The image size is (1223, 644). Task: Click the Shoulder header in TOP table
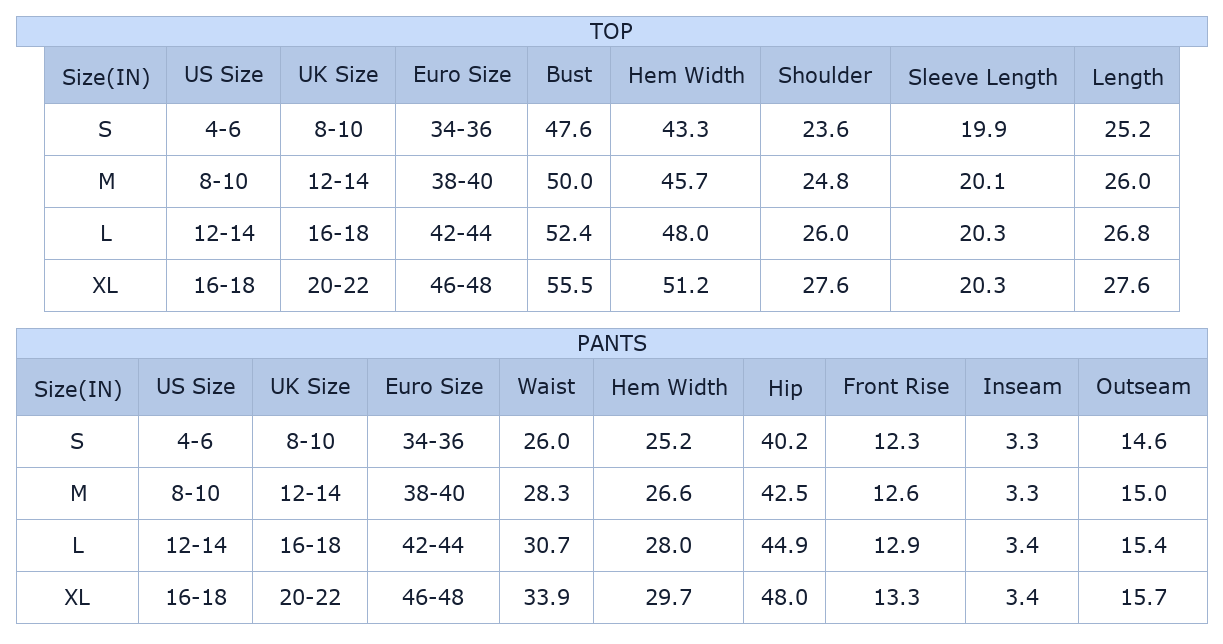[x=825, y=75]
